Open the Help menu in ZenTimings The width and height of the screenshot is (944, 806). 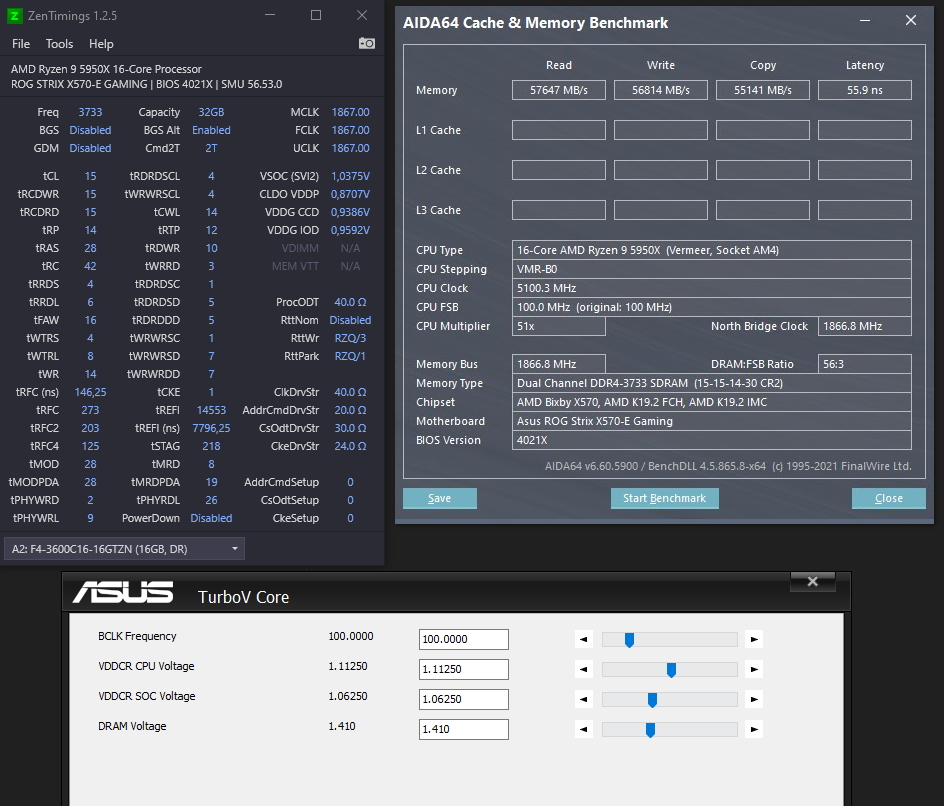click(101, 44)
